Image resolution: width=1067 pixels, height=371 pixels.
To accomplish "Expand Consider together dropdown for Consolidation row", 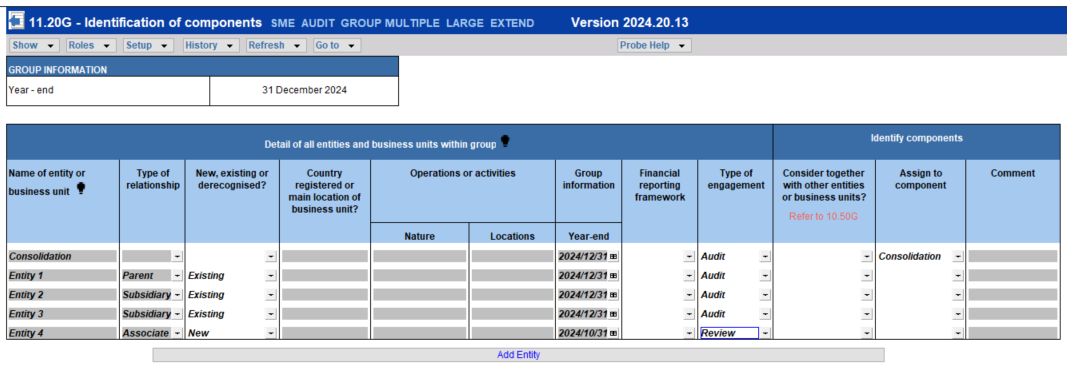I will pos(866,257).
